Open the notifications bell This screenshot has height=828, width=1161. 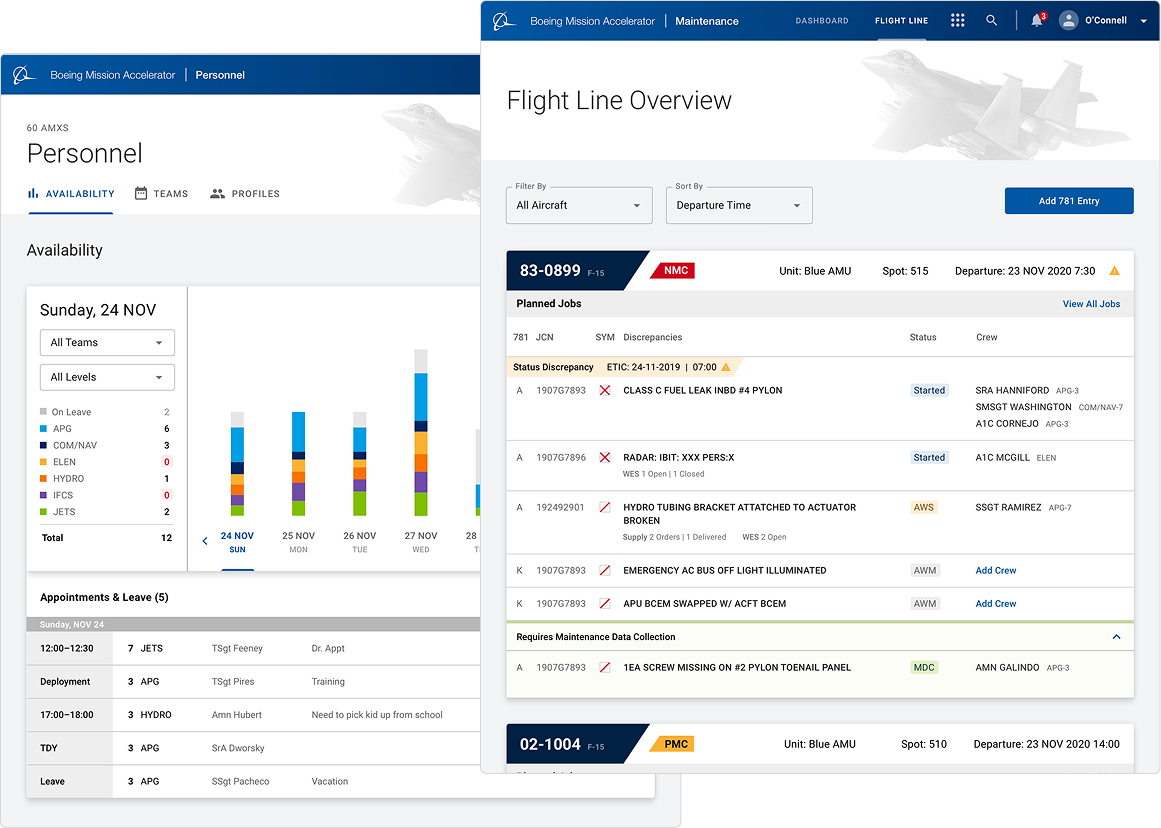pos(1037,20)
